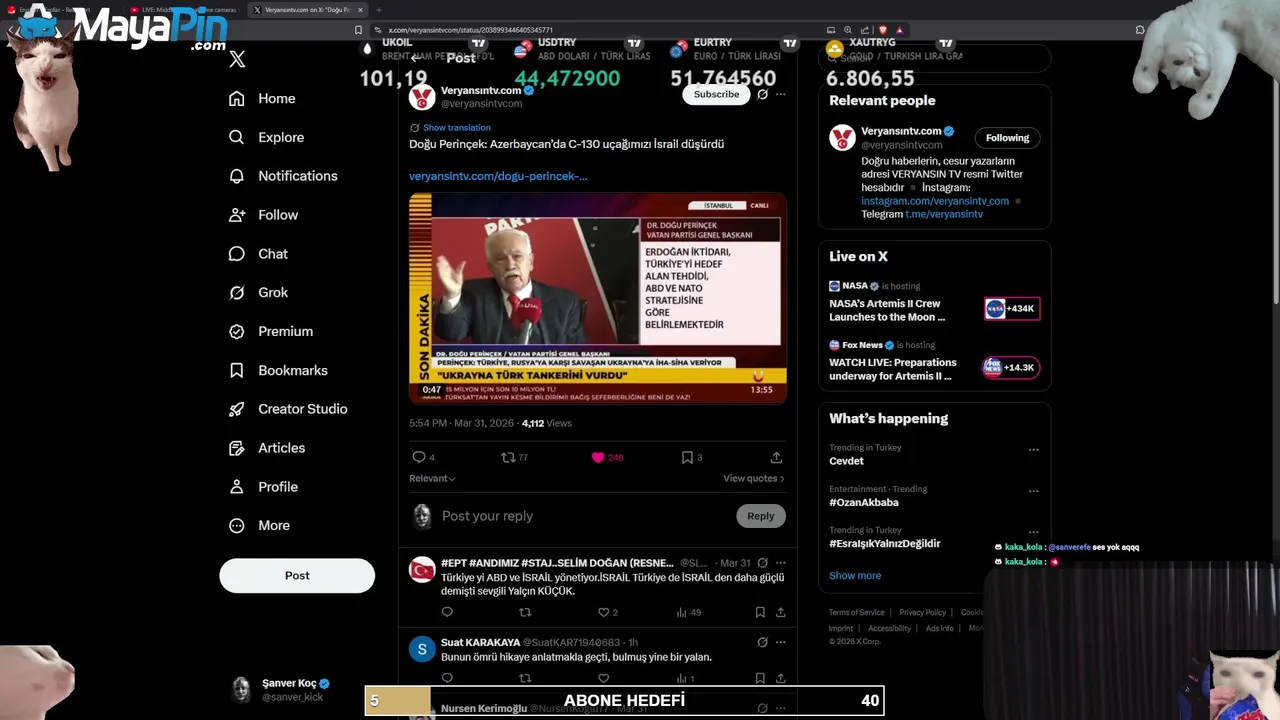This screenshot has height=720, width=1280.
Task: Open the t.me/veryansintv Telegram link
Action: point(944,214)
